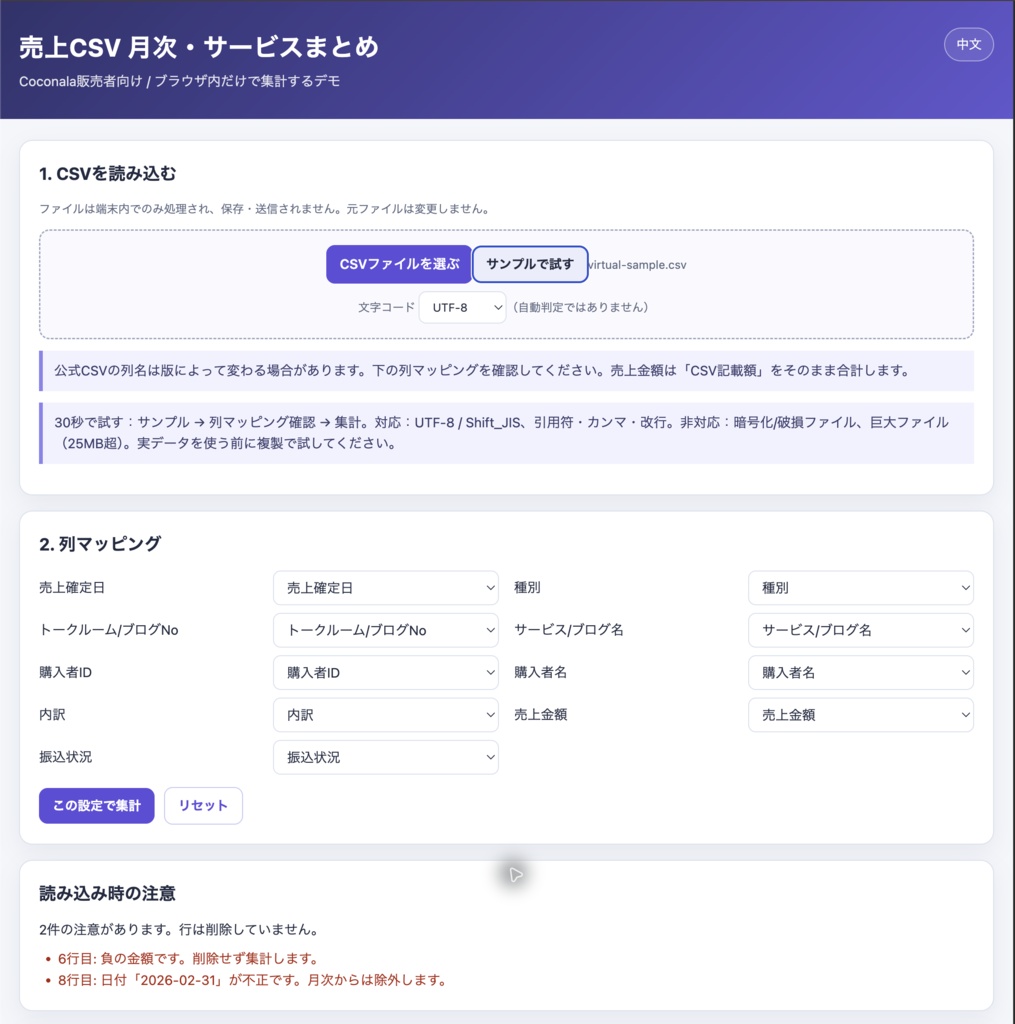Click the 1. CSVを読み込む heading
The height and width of the screenshot is (1024, 1015).
108,174
